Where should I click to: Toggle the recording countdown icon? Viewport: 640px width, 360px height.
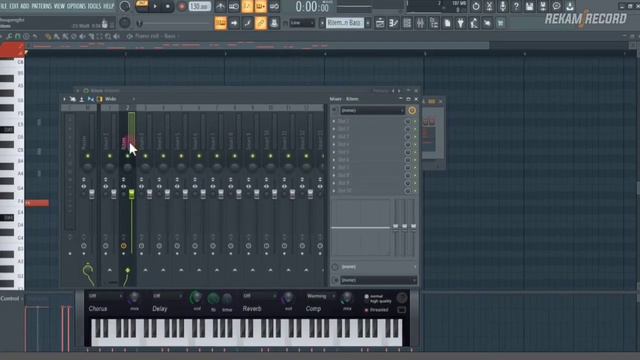(x=247, y=6)
